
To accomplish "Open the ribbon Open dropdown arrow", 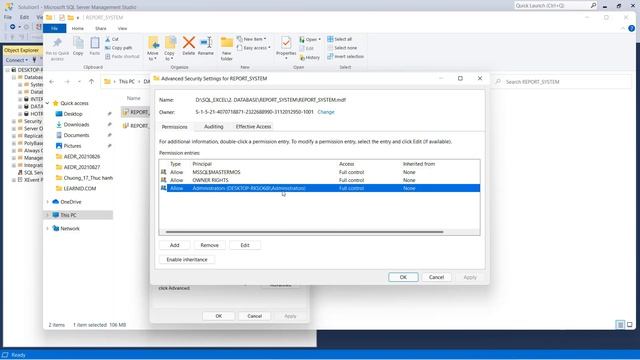I will (x=320, y=40).
